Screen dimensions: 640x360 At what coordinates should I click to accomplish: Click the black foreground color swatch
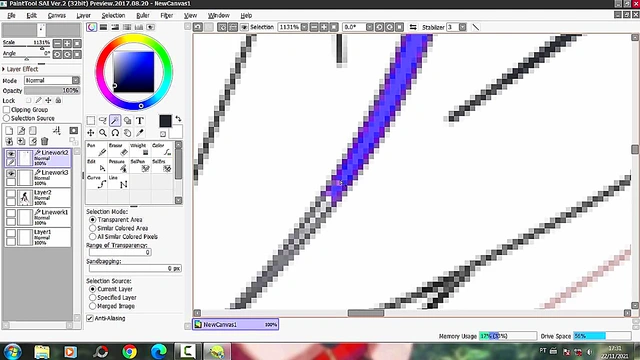tap(165, 121)
